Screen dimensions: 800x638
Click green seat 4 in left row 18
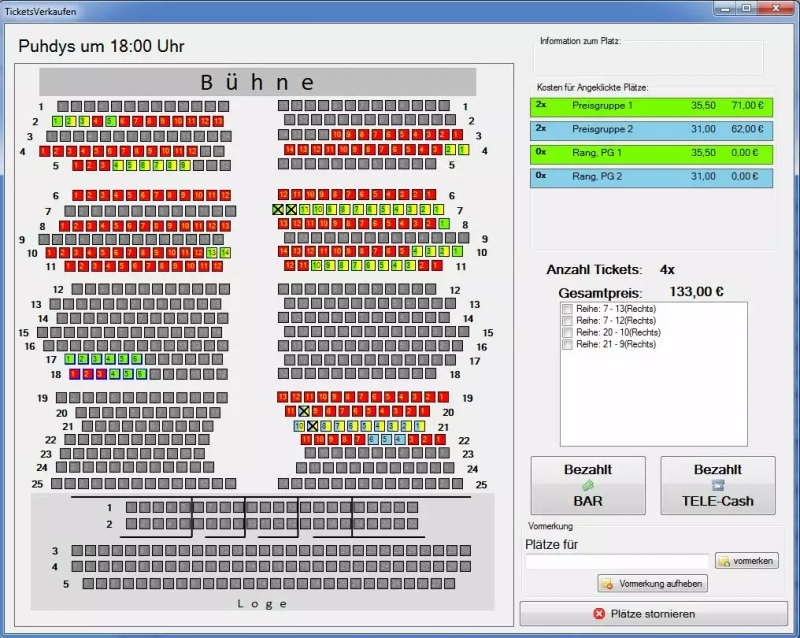pos(114,374)
